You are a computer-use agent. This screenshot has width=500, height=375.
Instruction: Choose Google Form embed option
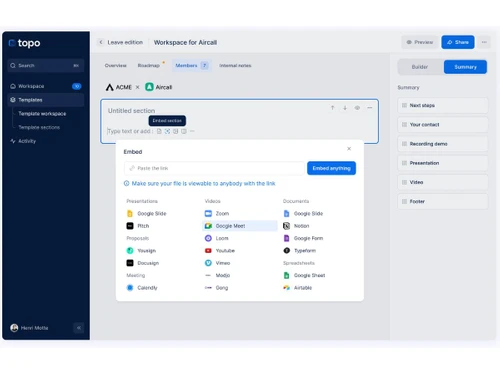pyautogui.click(x=303, y=238)
